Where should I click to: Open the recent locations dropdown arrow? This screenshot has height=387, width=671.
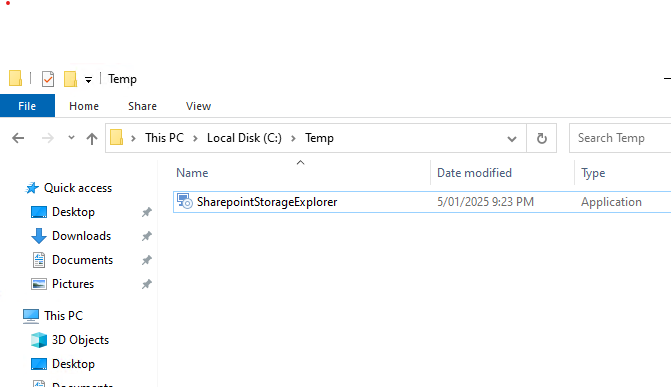[71, 138]
